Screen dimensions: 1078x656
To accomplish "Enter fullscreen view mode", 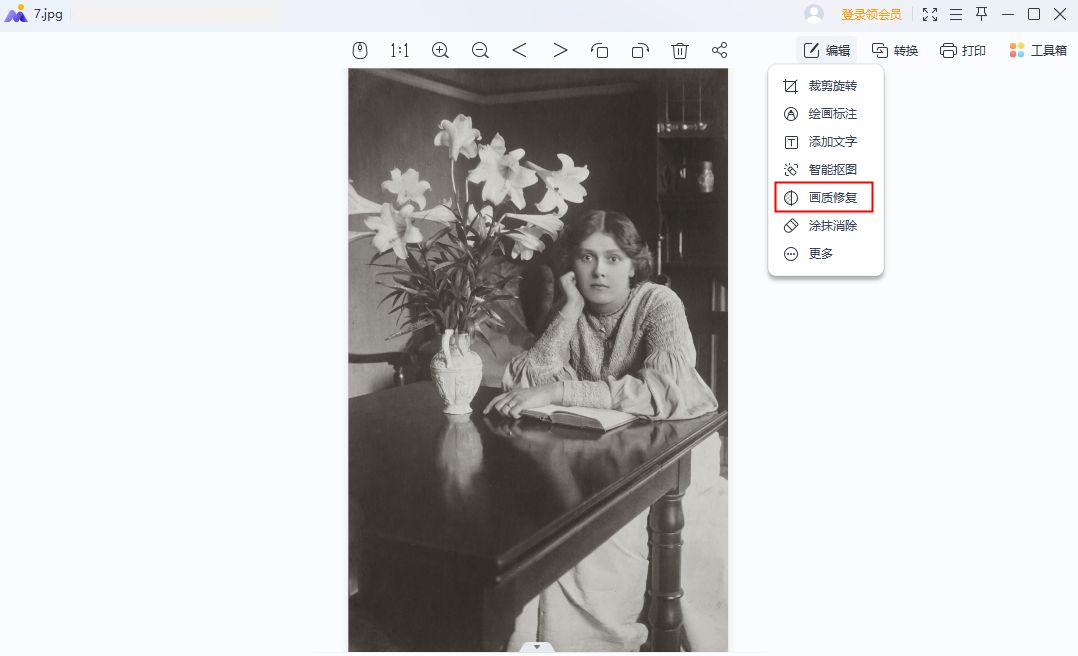I will point(930,14).
